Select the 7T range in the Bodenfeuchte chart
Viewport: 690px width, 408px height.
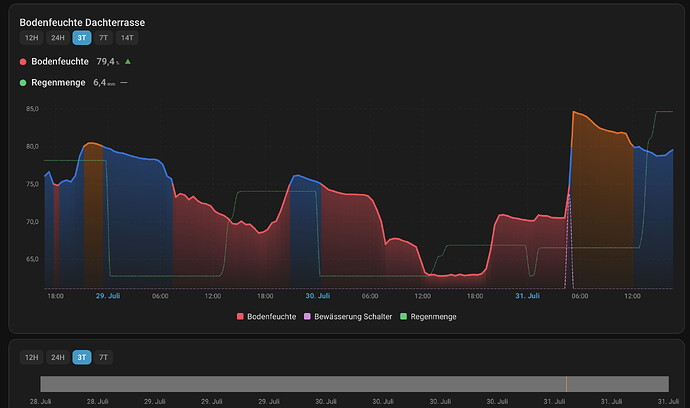pyautogui.click(x=103, y=38)
